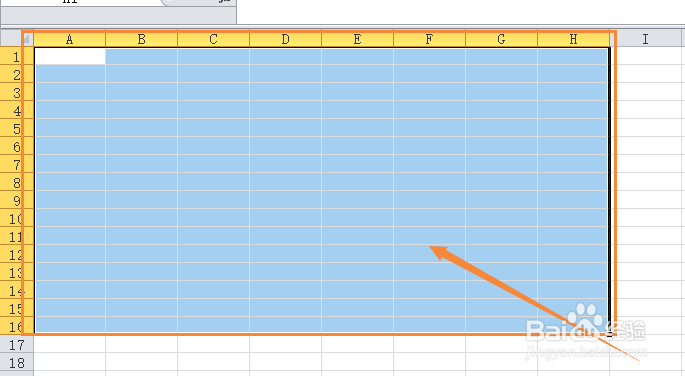This screenshot has height=376, width=685.
Task: Select row 7 header
Action: point(17,165)
